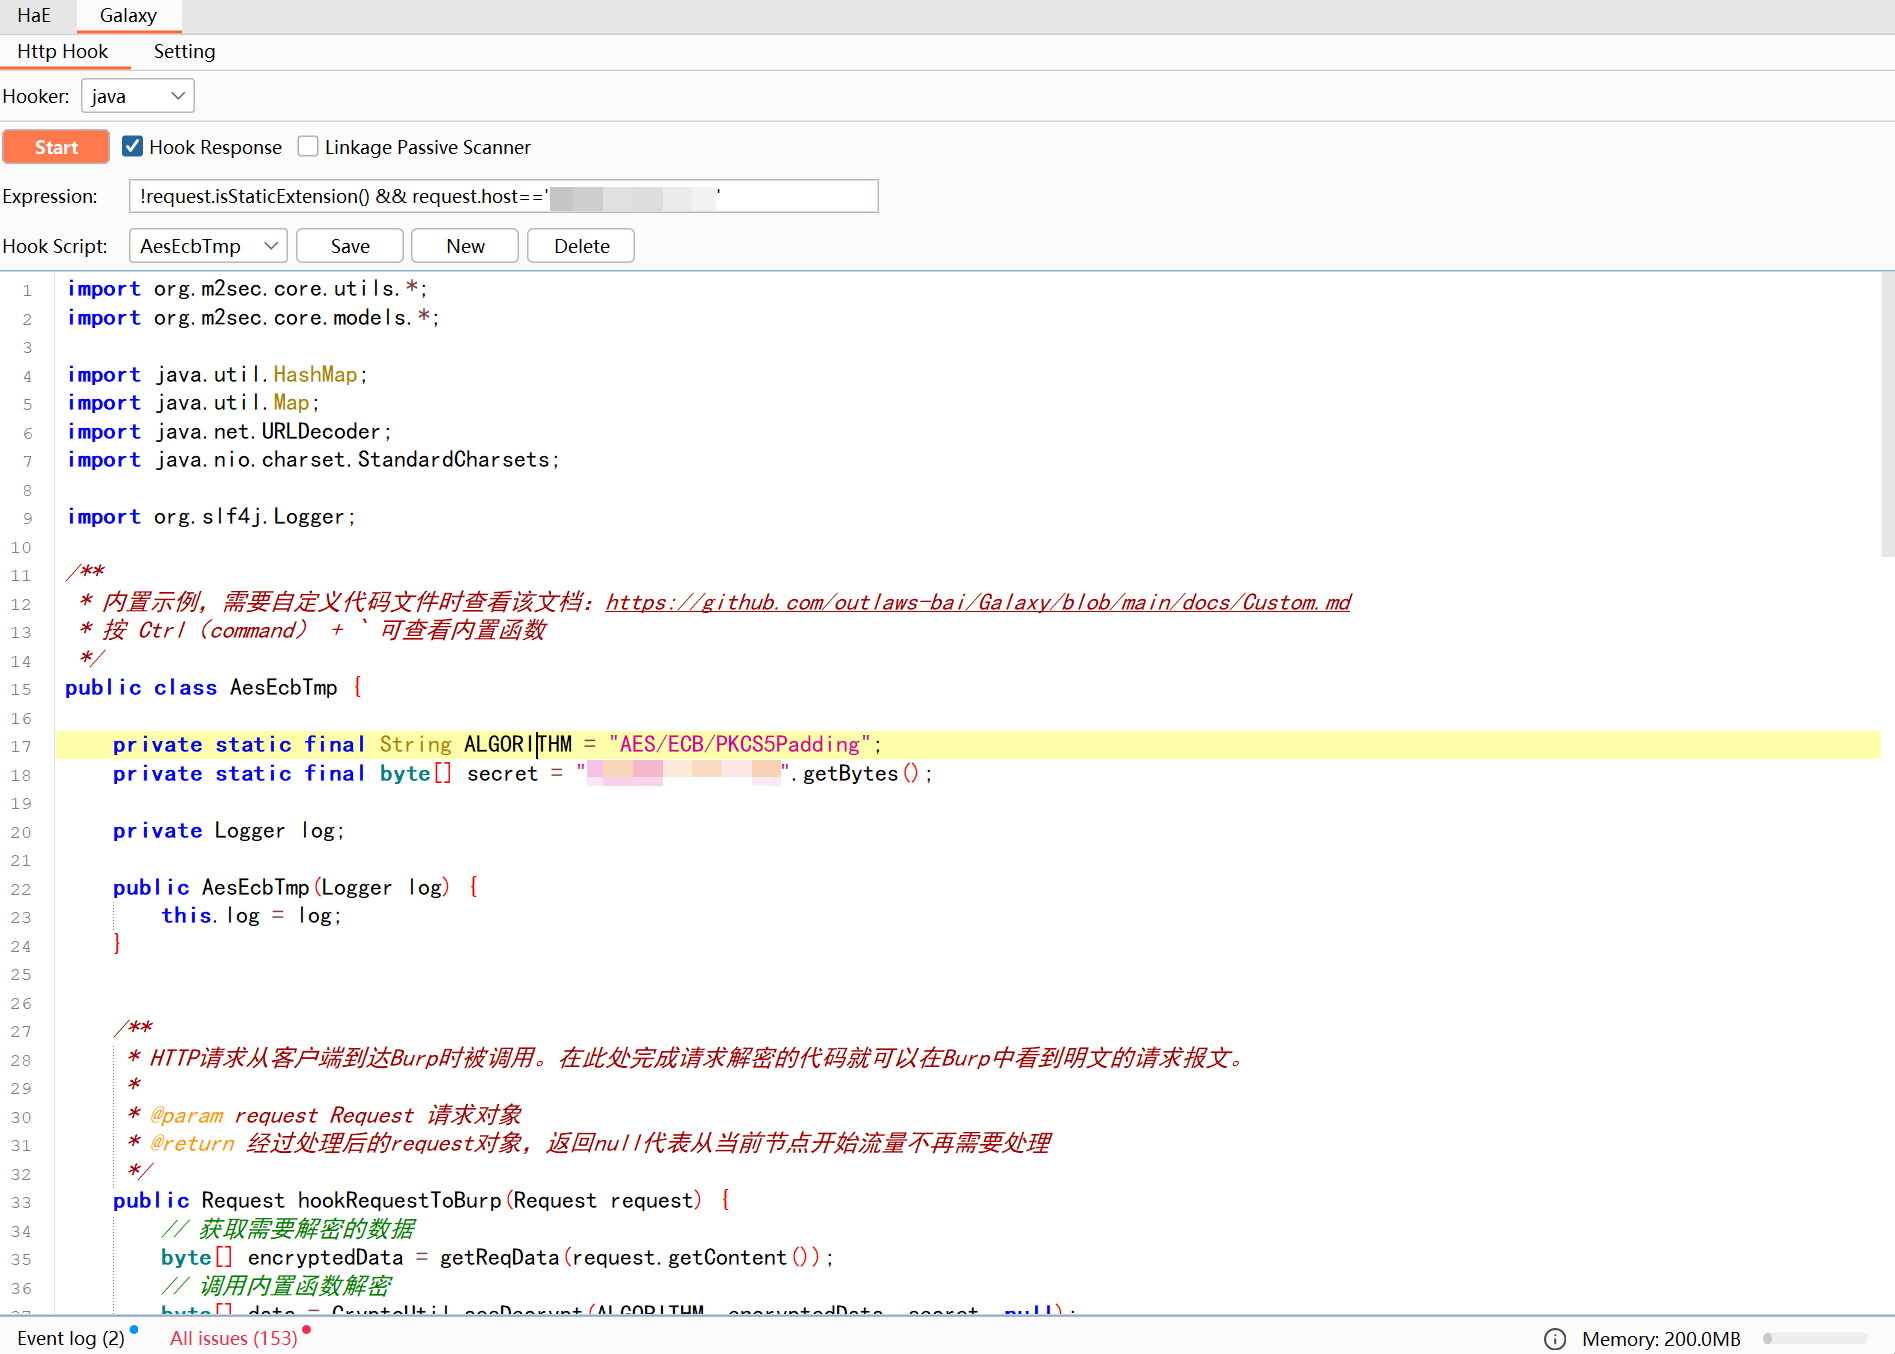This screenshot has width=1895, height=1354.
Task: Uncheck the Hook Response checkbox
Action: tap(132, 147)
